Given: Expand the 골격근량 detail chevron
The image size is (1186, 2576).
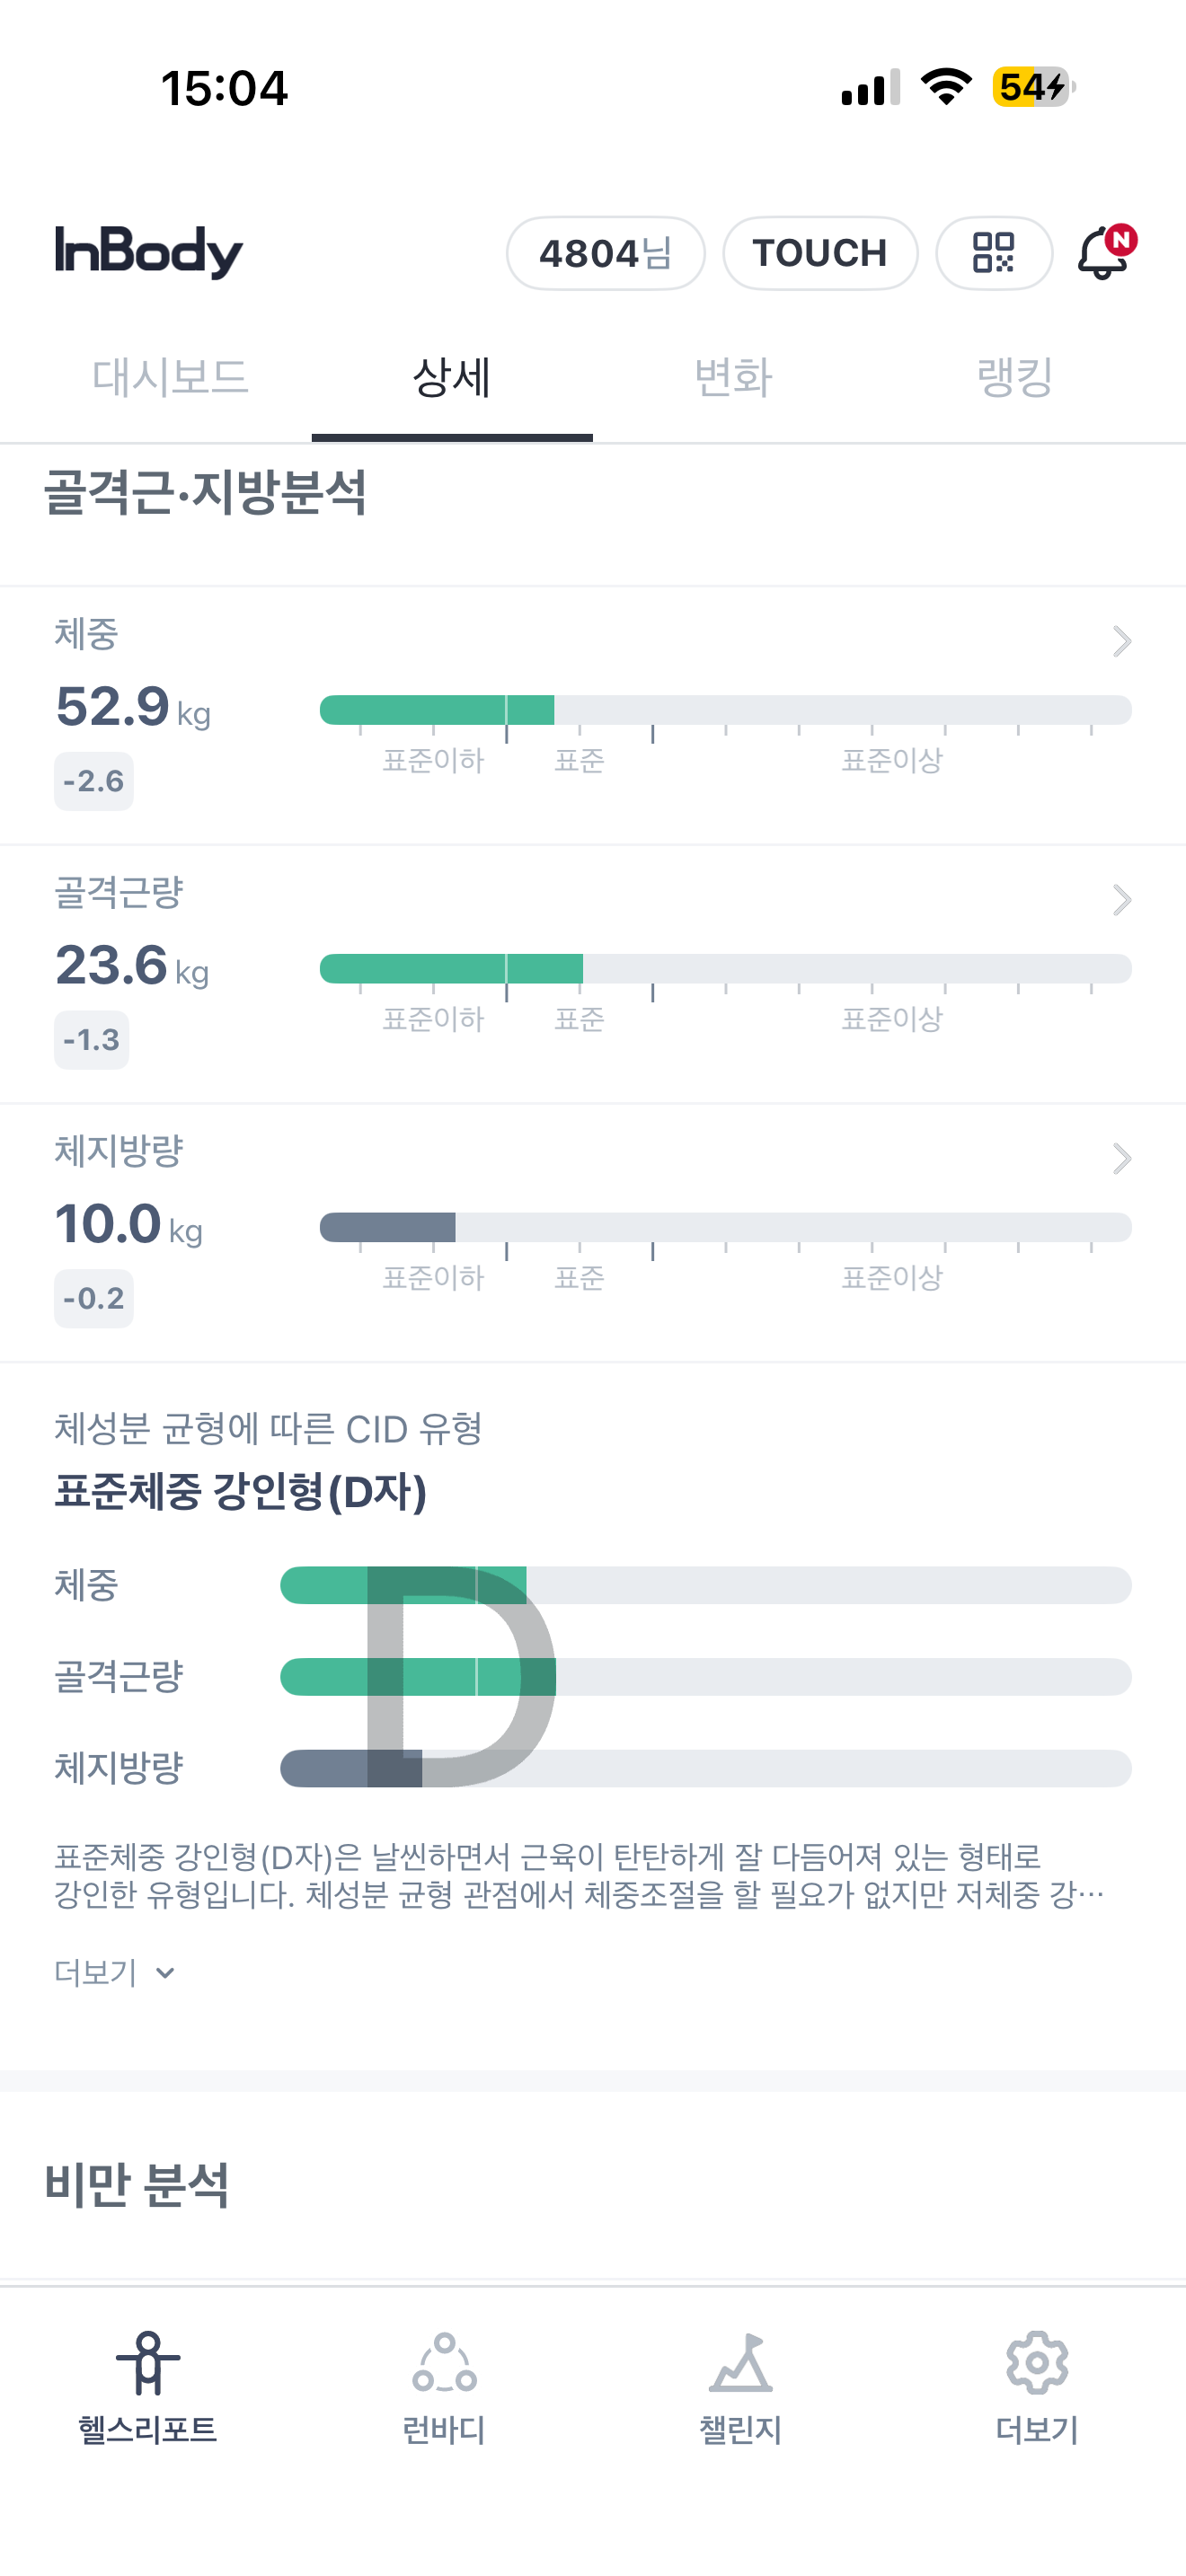Looking at the screenshot, I should (x=1121, y=900).
